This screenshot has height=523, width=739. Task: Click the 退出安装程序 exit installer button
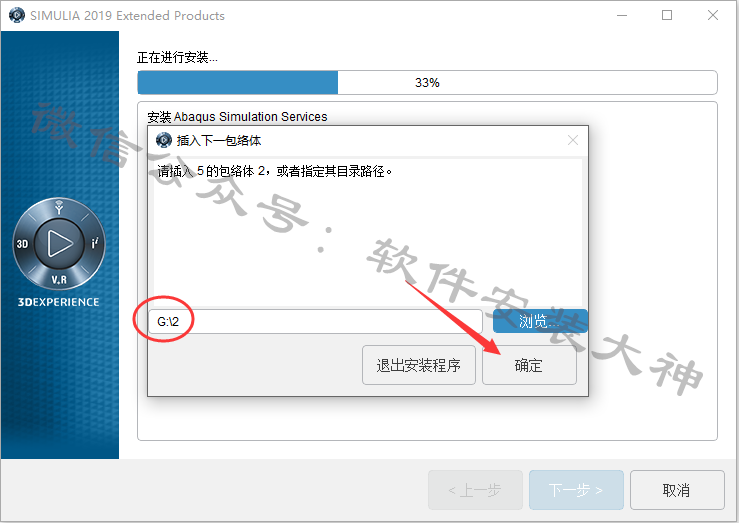pos(419,365)
